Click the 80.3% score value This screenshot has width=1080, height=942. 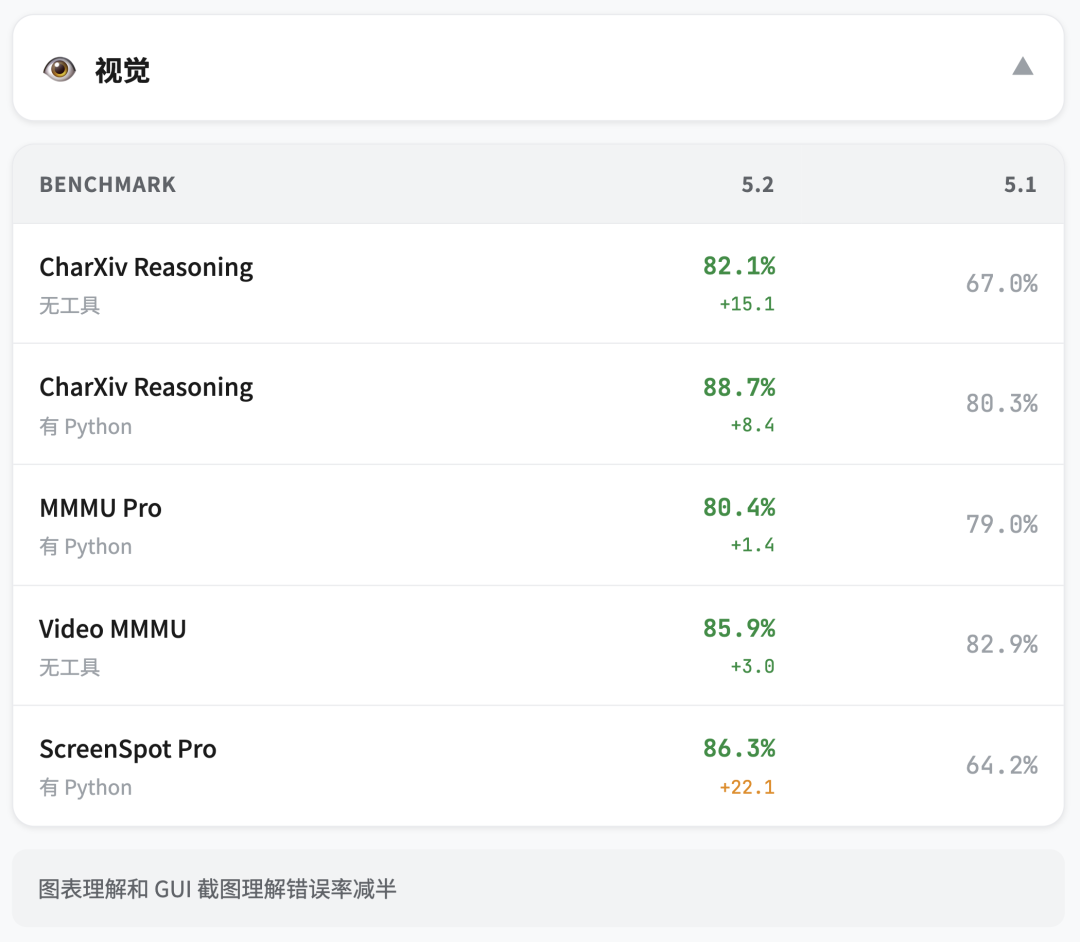pyautogui.click(x=1001, y=404)
